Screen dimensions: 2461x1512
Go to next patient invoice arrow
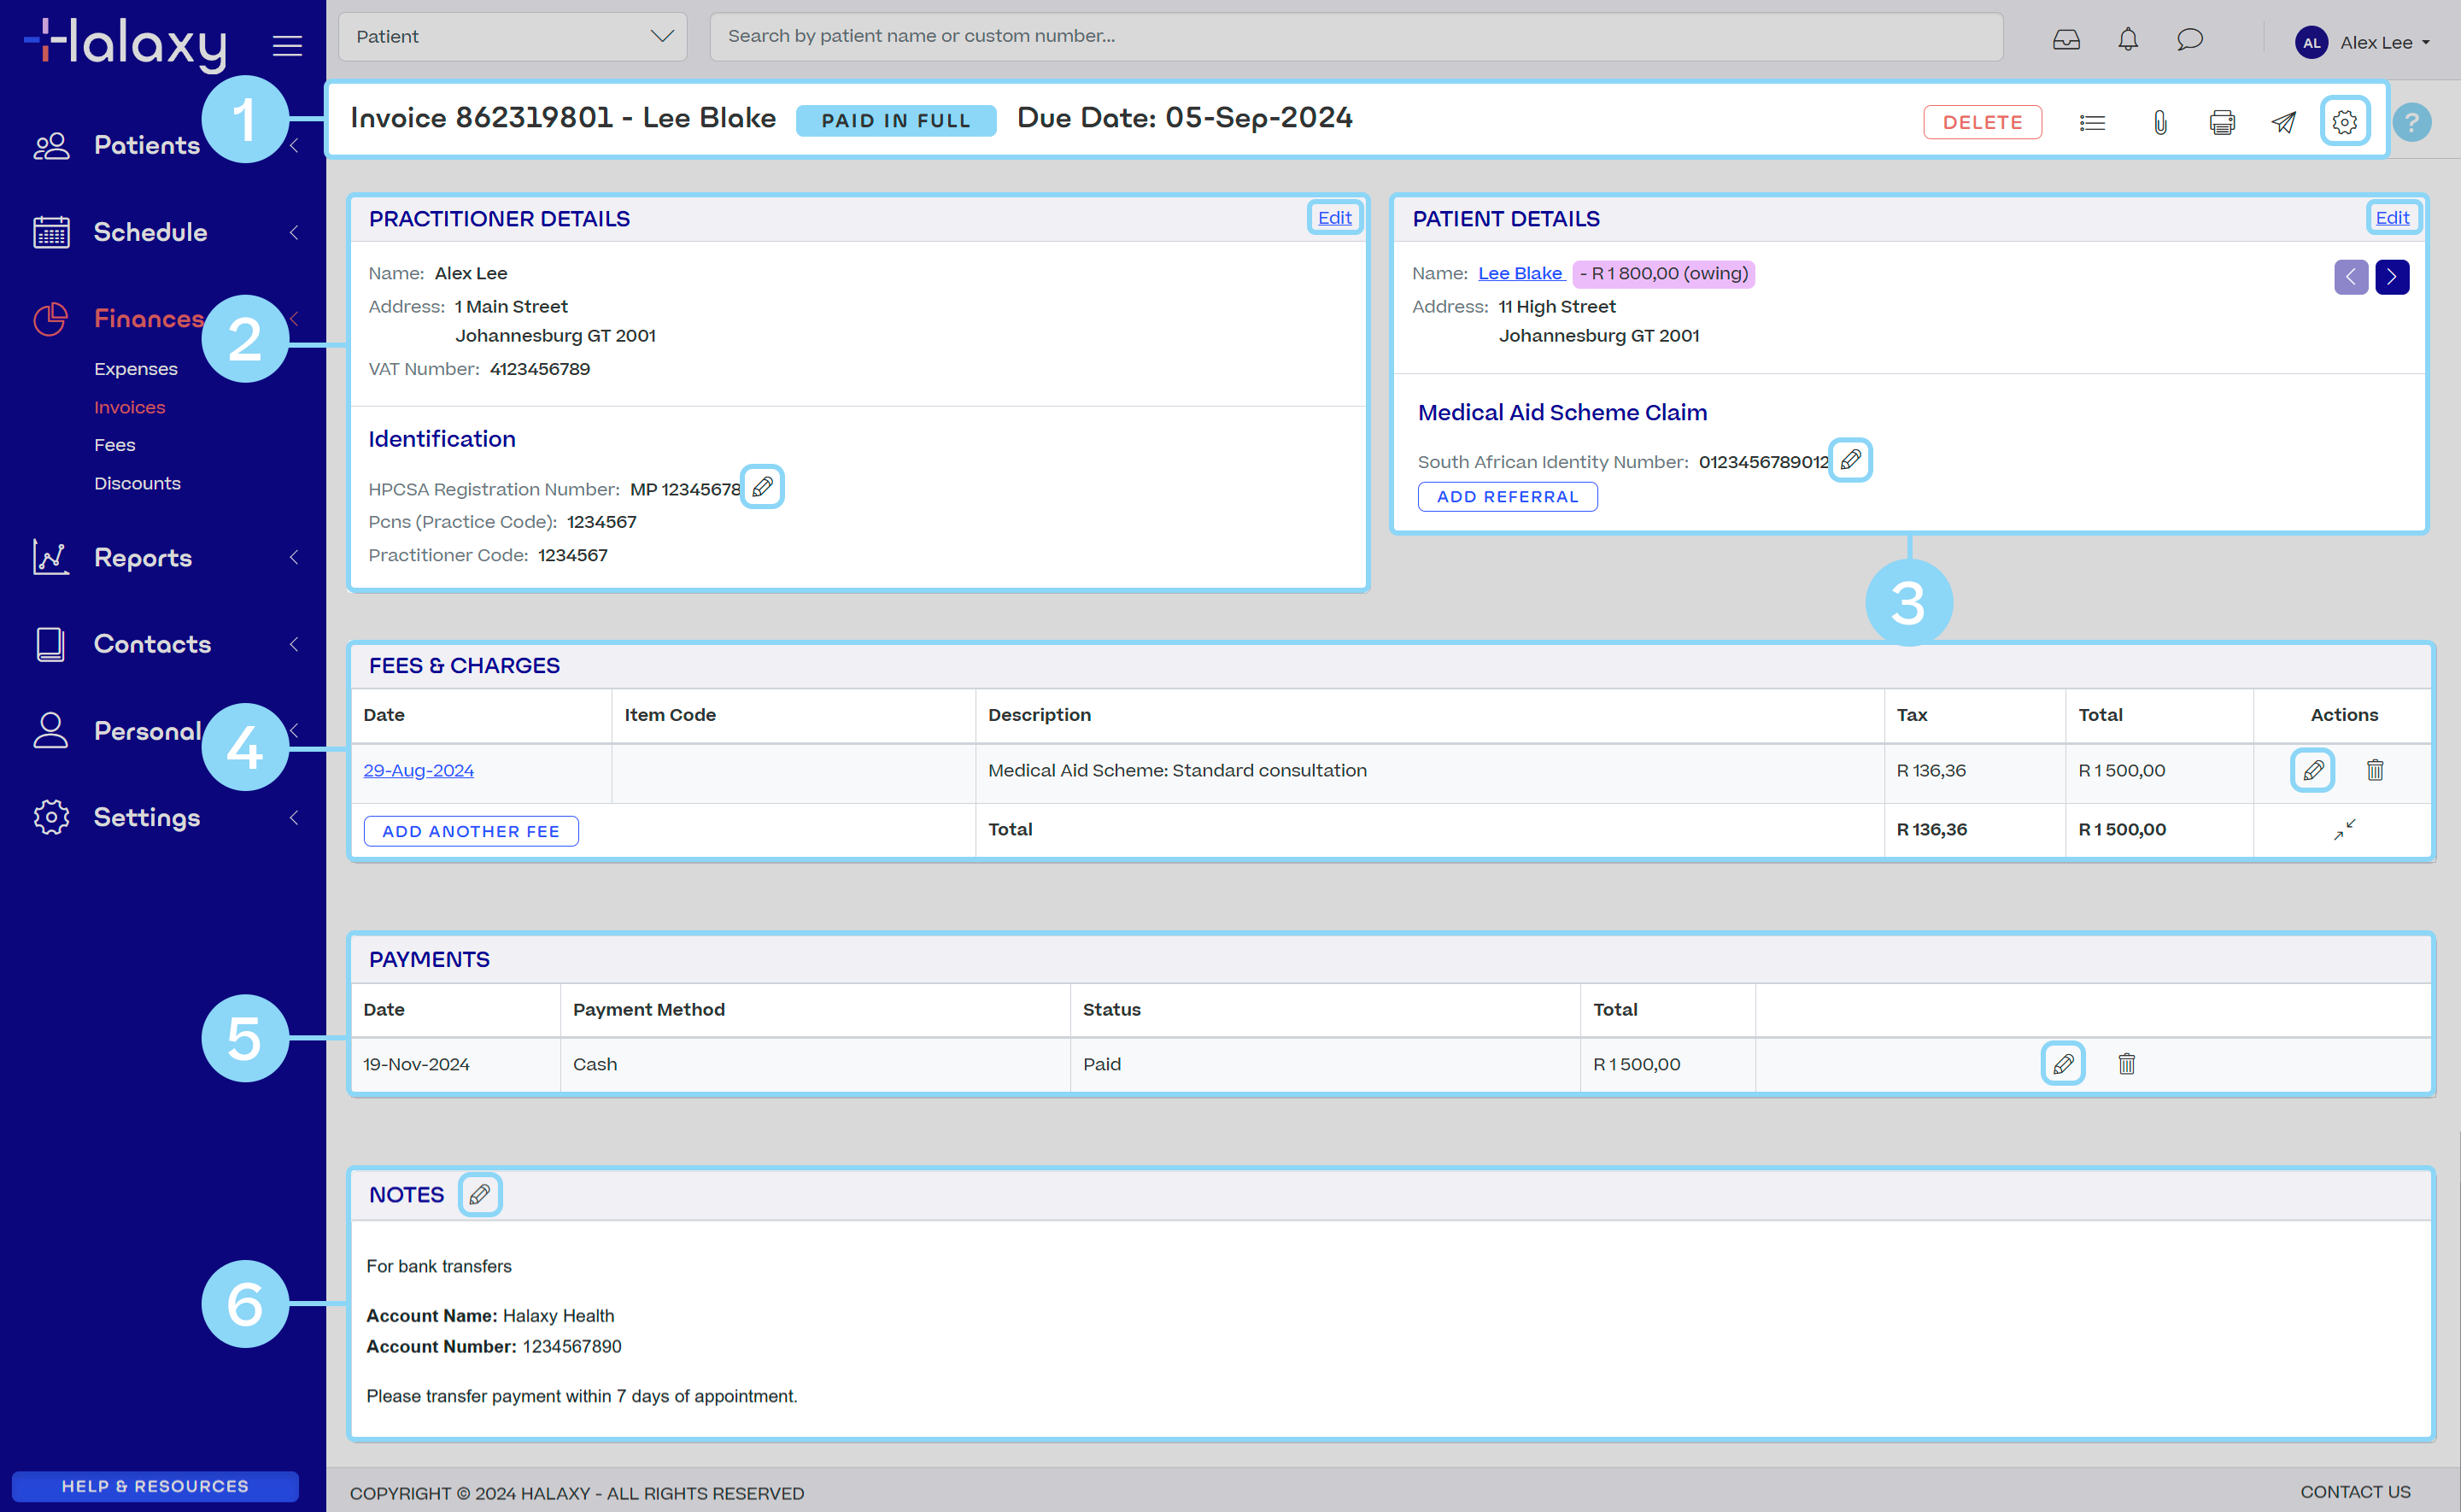(2392, 277)
